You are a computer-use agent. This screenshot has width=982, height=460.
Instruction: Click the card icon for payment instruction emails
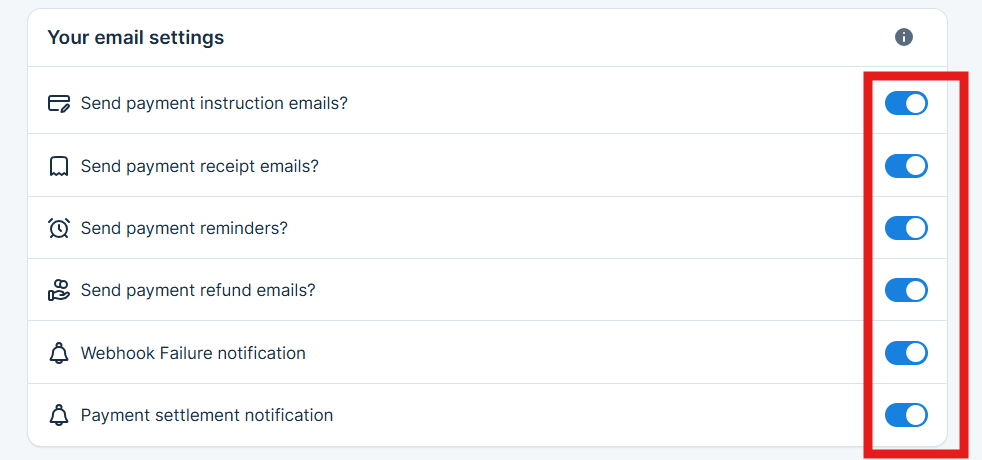pyautogui.click(x=59, y=103)
